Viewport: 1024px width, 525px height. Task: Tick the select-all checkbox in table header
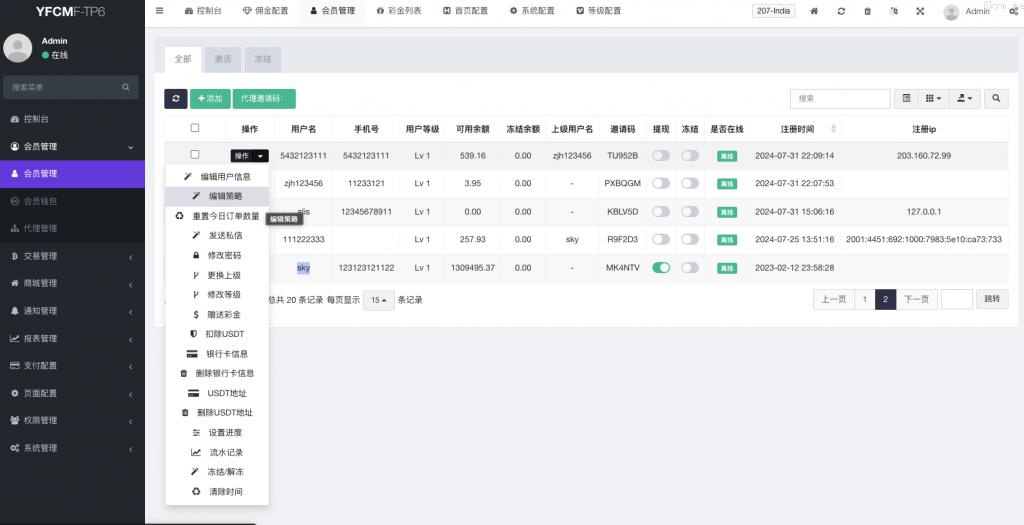click(195, 128)
